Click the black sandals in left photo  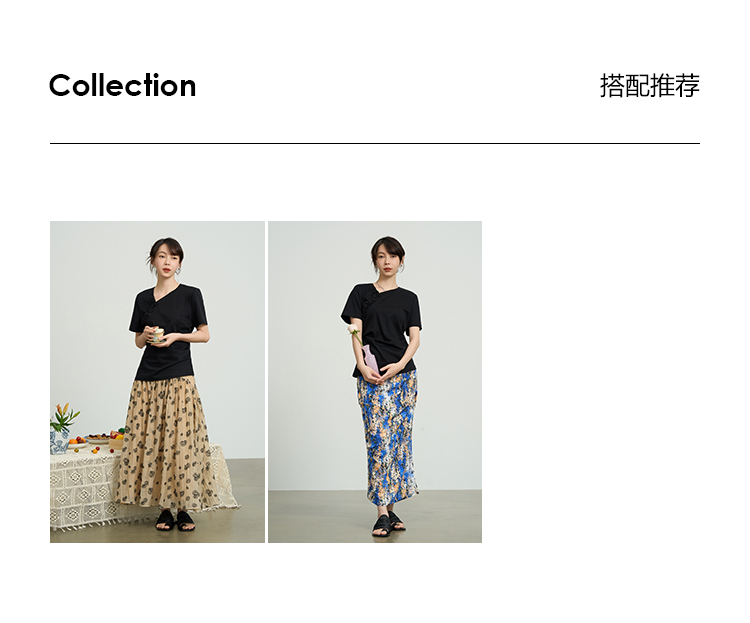(x=175, y=521)
